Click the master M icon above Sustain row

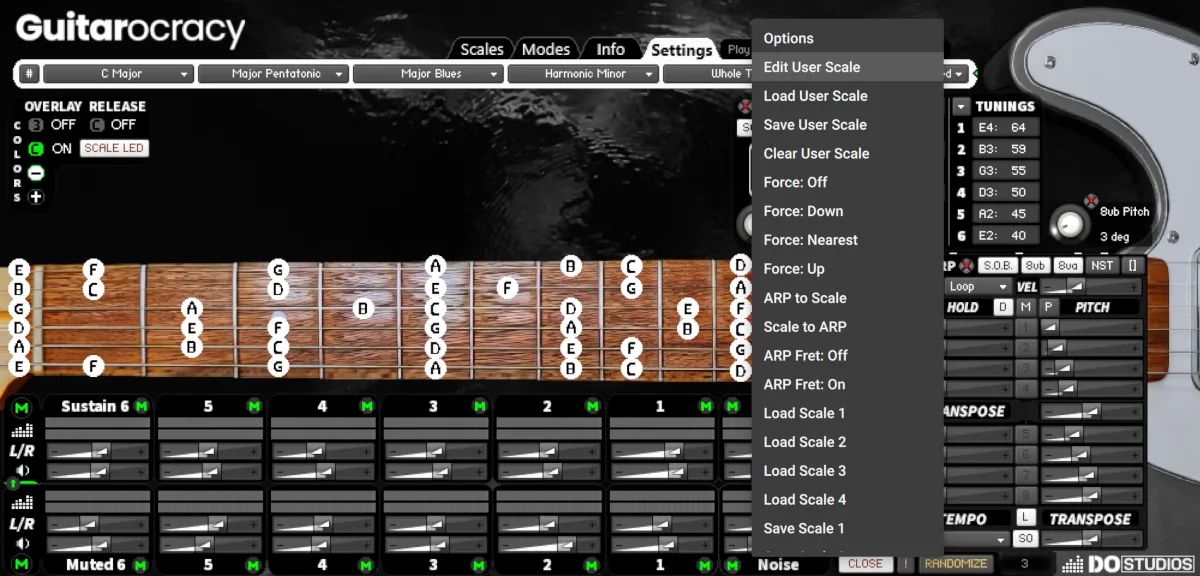[22, 407]
